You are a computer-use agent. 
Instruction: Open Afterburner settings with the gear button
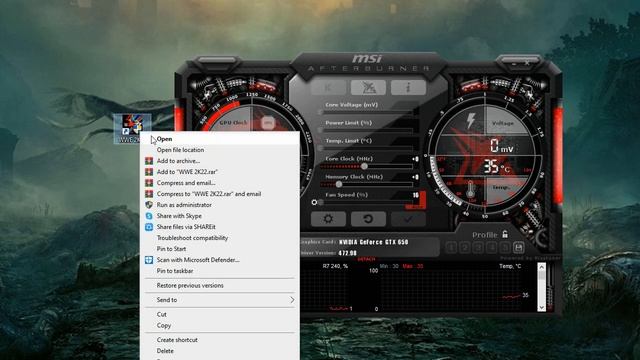(x=328, y=219)
